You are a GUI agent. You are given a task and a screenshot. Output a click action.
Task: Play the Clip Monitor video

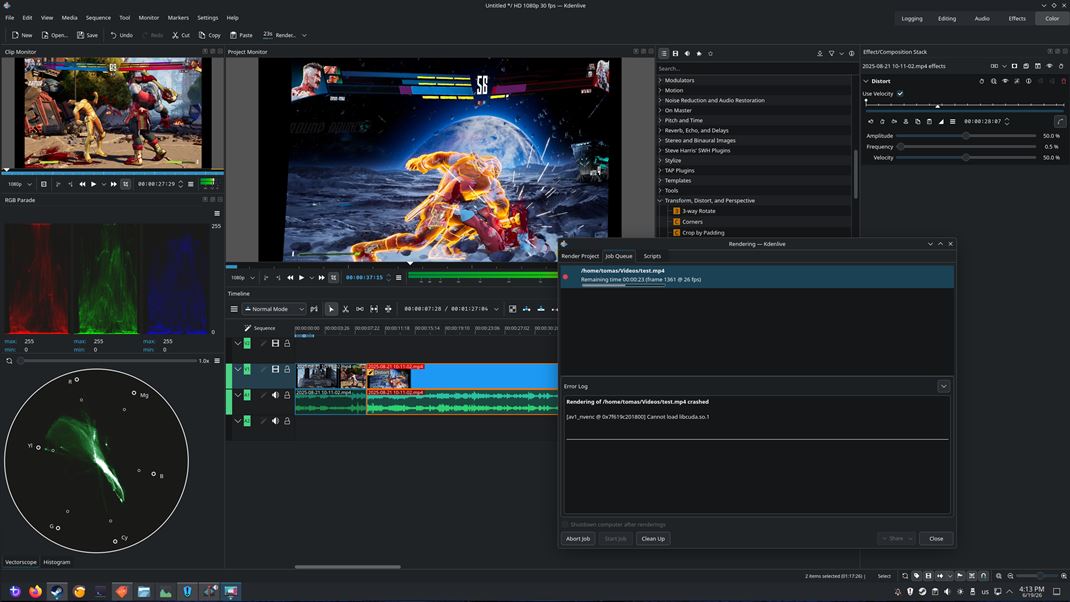[93, 184]
